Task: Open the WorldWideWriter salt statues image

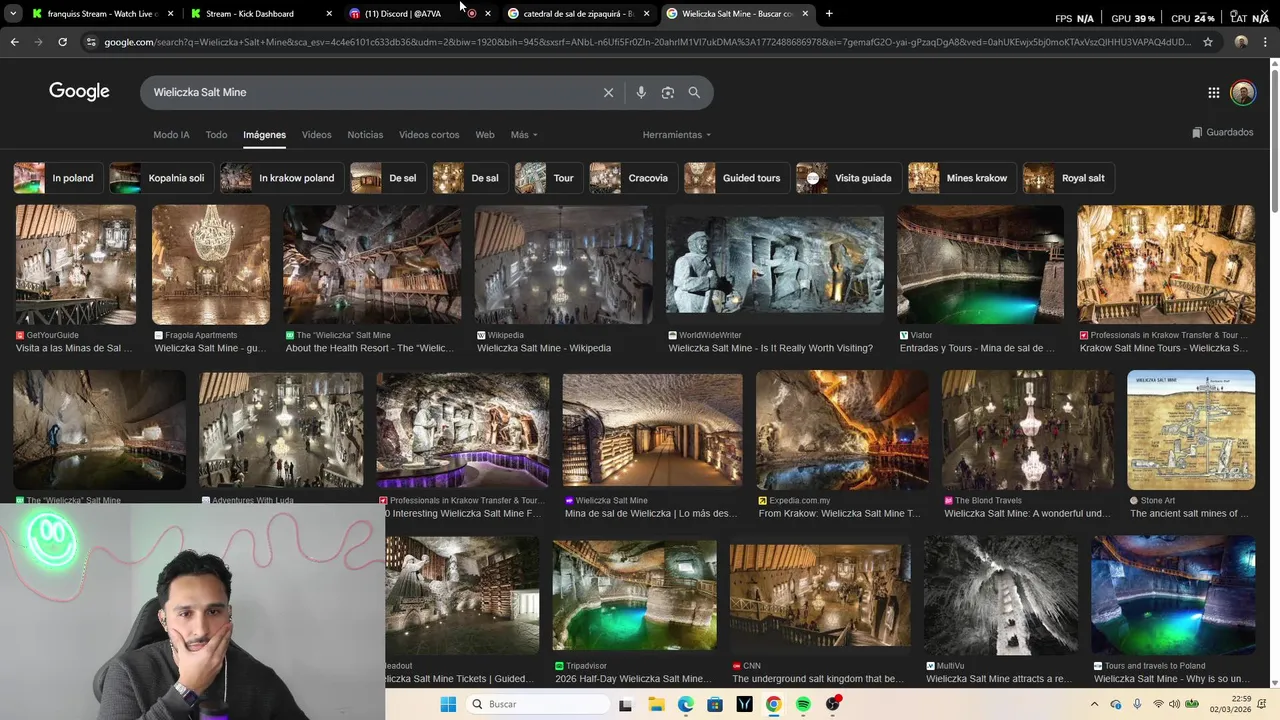Action: coord(775,264)
